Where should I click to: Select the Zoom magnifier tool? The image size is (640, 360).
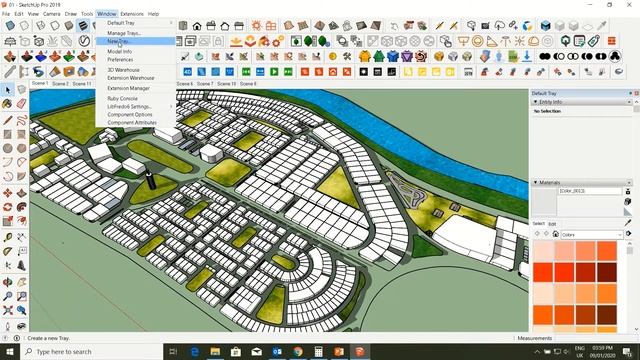(7, 296)
